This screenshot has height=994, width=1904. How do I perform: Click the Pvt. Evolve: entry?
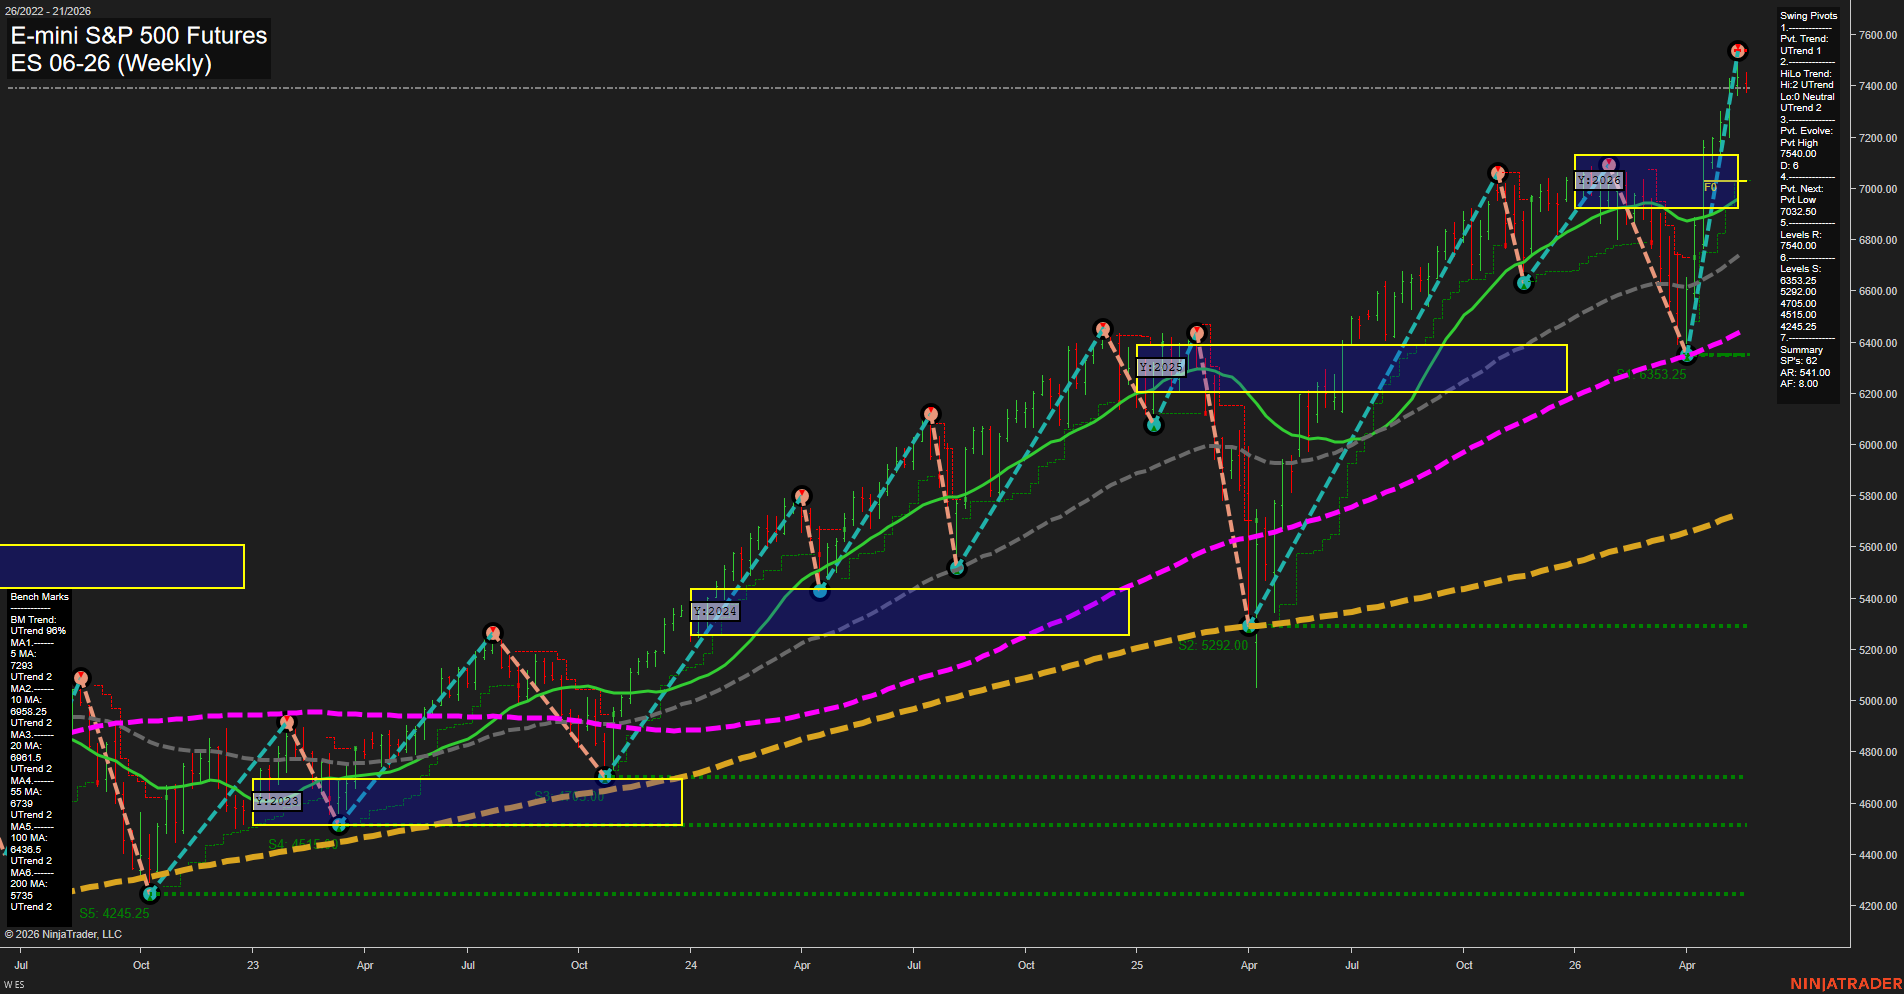tap(1806, 131)
